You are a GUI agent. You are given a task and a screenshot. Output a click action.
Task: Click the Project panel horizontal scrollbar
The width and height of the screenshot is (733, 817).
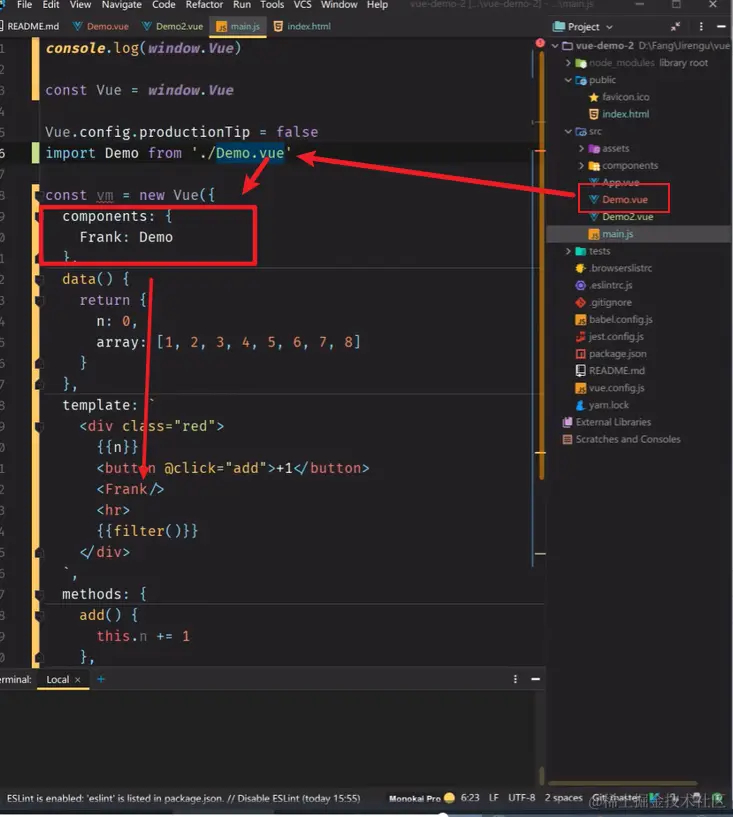coord(623,783)
